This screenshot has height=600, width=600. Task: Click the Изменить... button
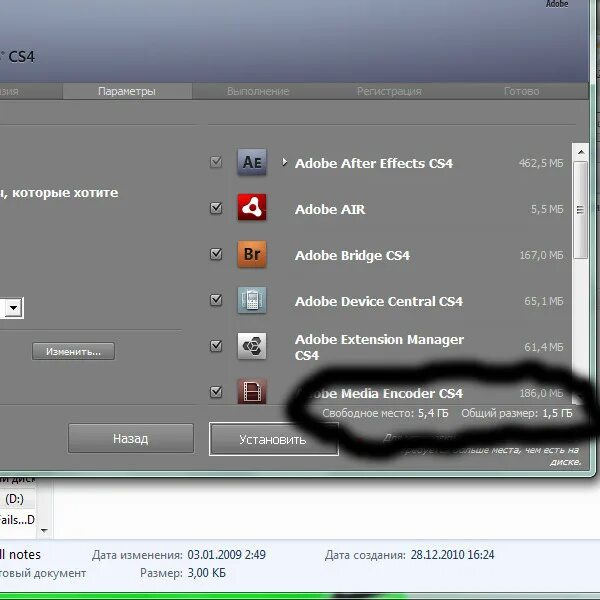coord(73,351)
